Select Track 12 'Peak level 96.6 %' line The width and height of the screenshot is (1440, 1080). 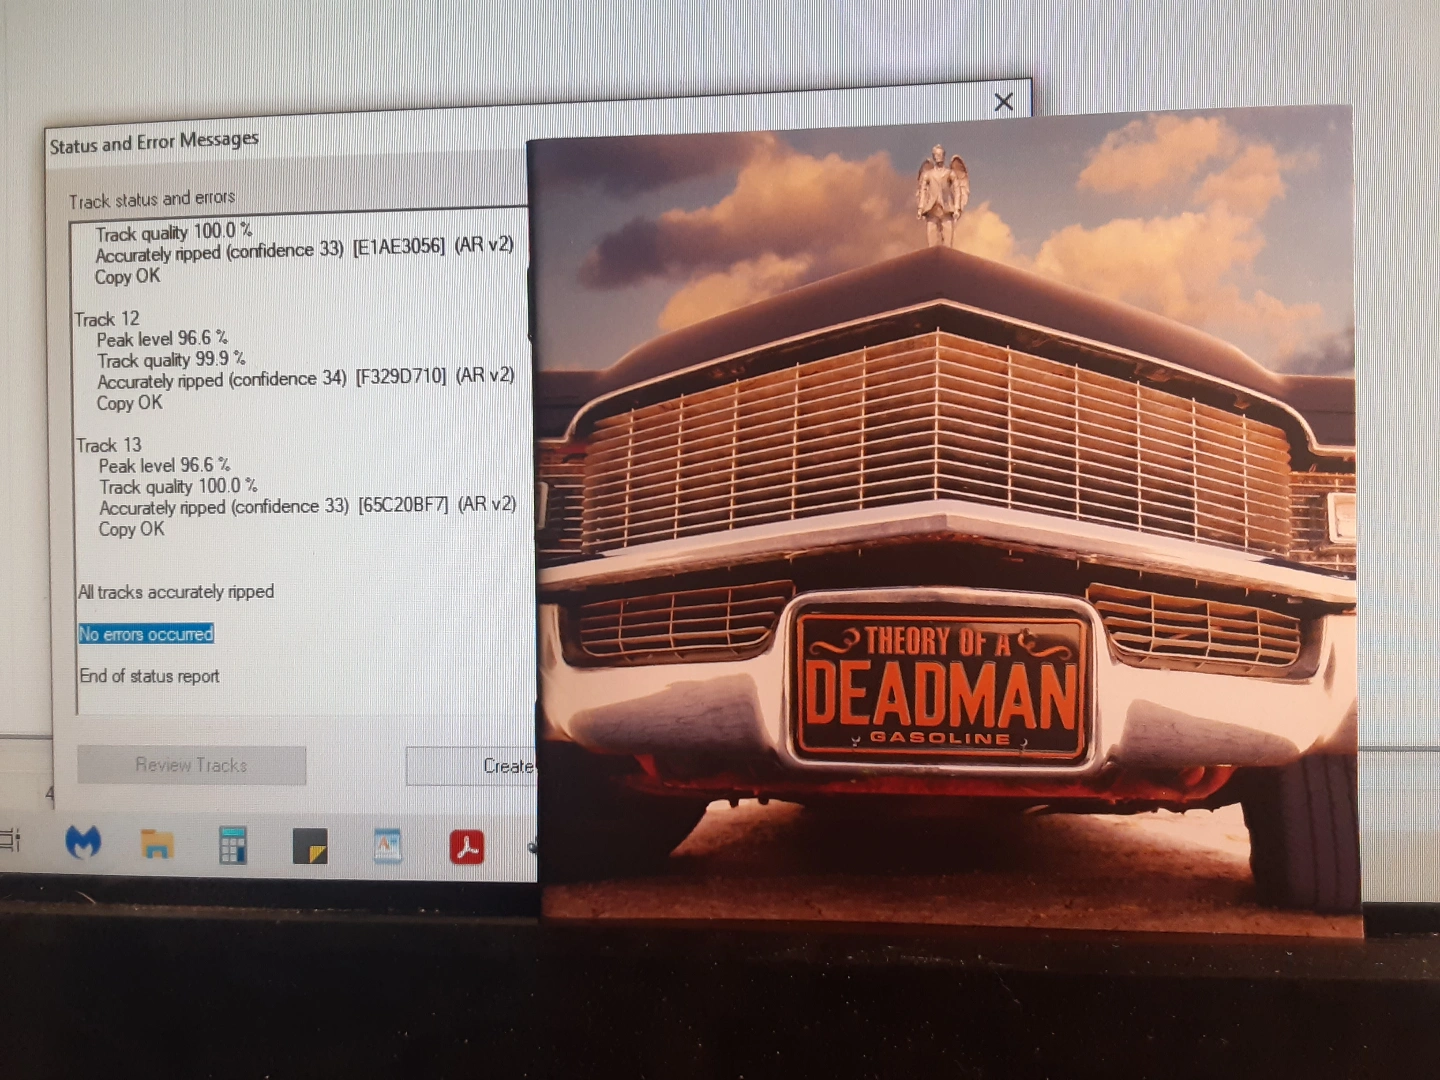pyautogui.click(x=162, y=339)
